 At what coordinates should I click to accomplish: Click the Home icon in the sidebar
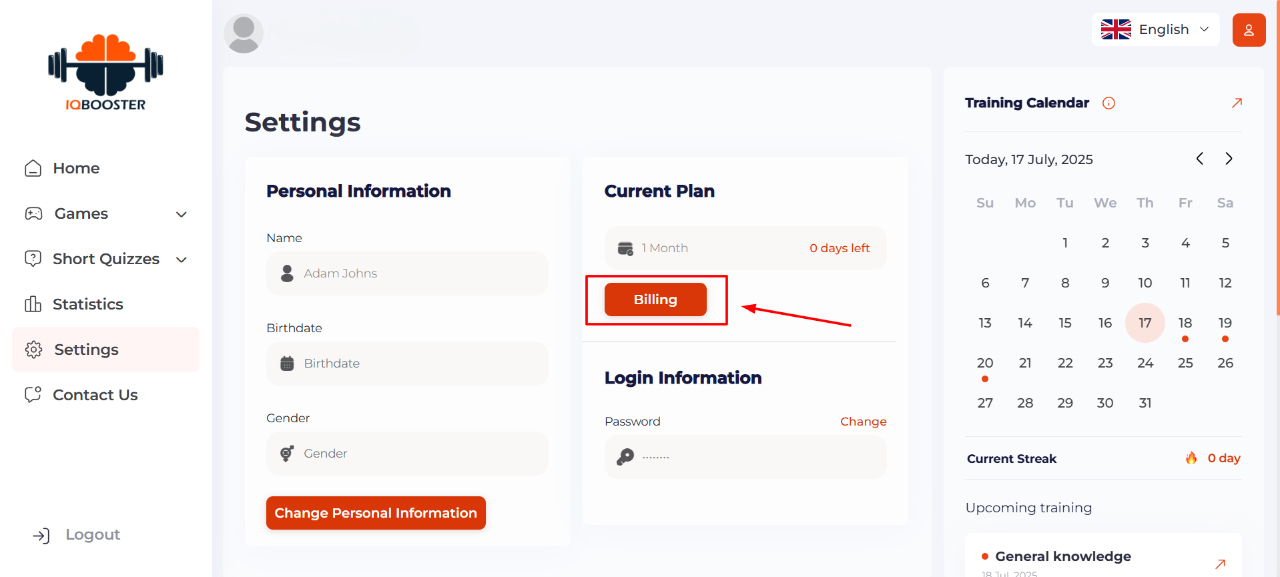pyautogui.click(x=33, y=168)
